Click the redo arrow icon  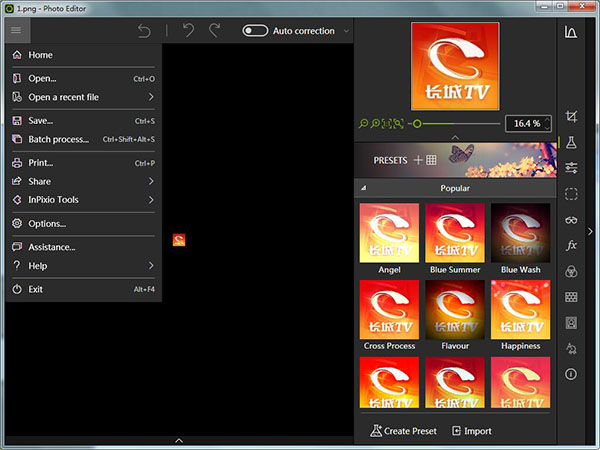pos(215,30)
